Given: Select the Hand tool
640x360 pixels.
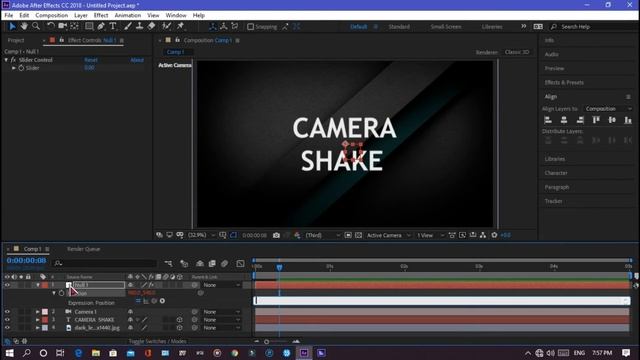Looking at the screenshot, I should point(24,26).
